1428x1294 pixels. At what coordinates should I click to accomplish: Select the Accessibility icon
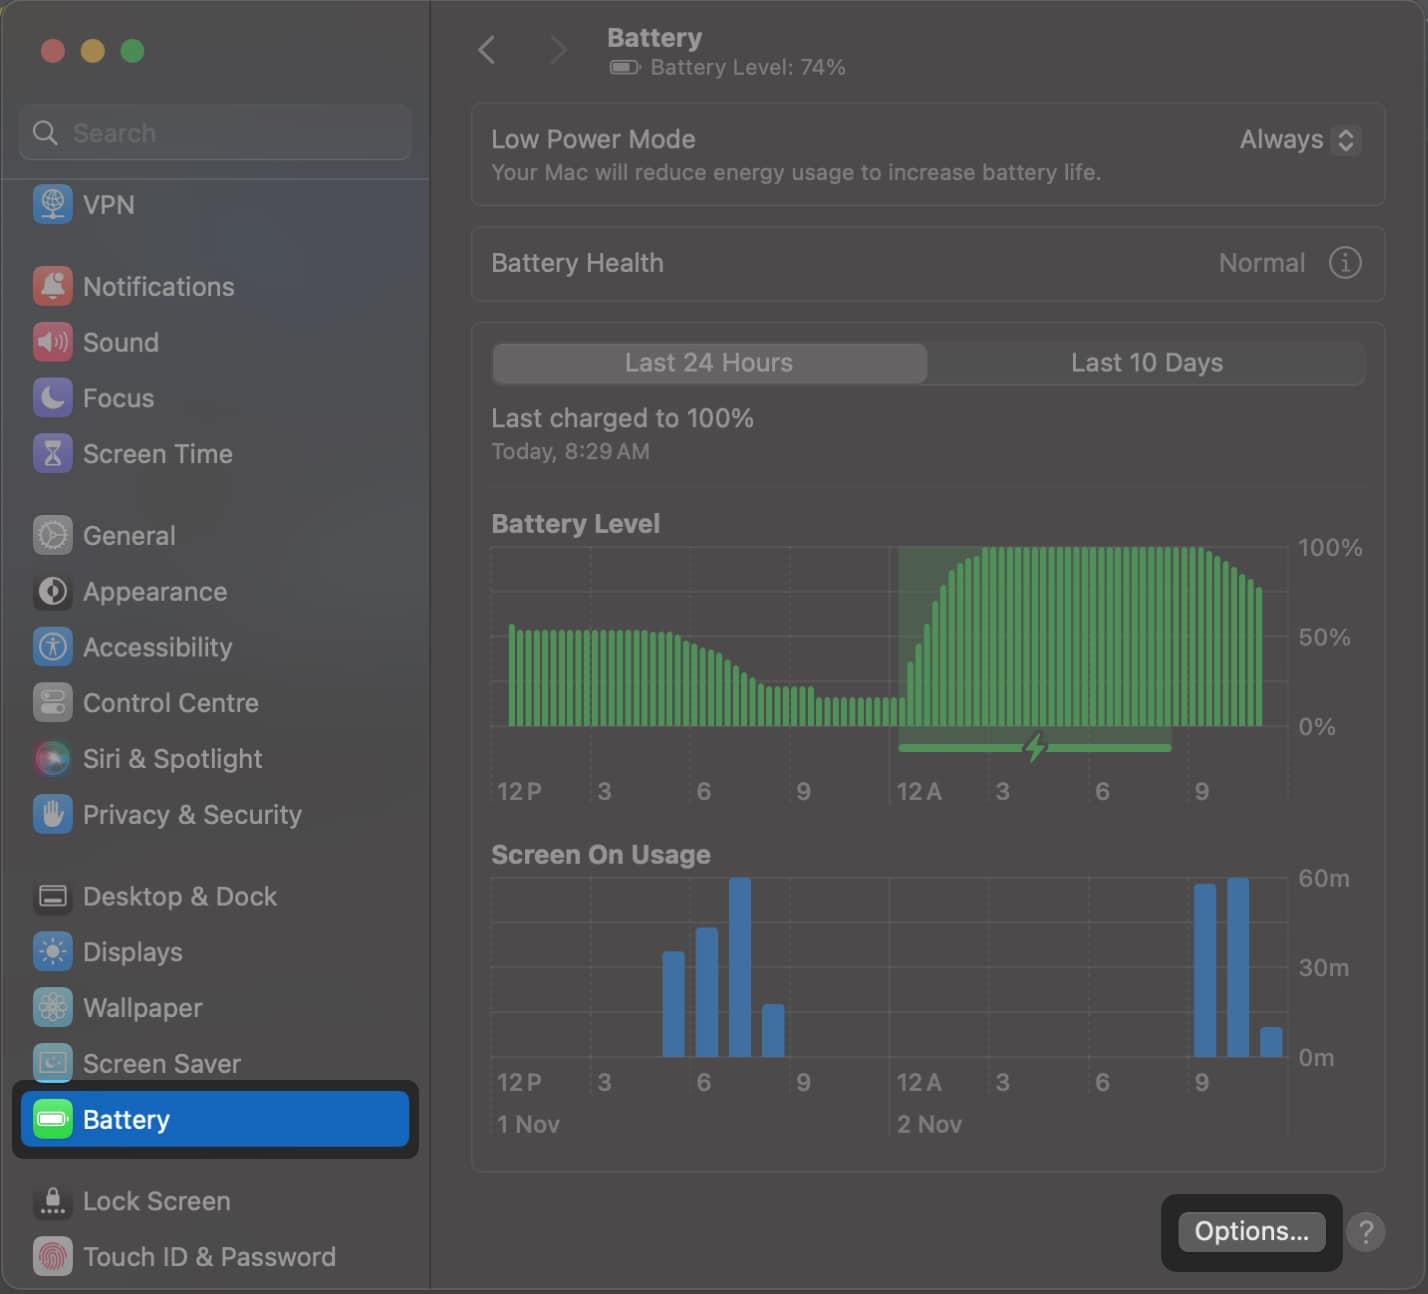tap(53, 647)
